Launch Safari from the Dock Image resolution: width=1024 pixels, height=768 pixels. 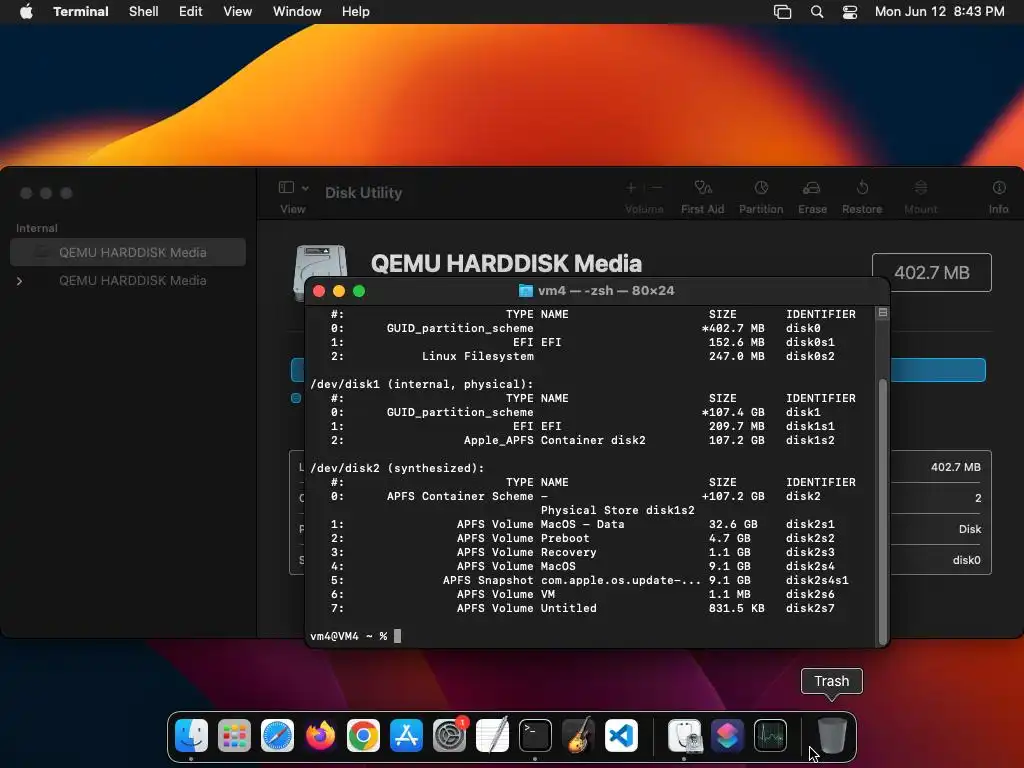coord(278,735)
